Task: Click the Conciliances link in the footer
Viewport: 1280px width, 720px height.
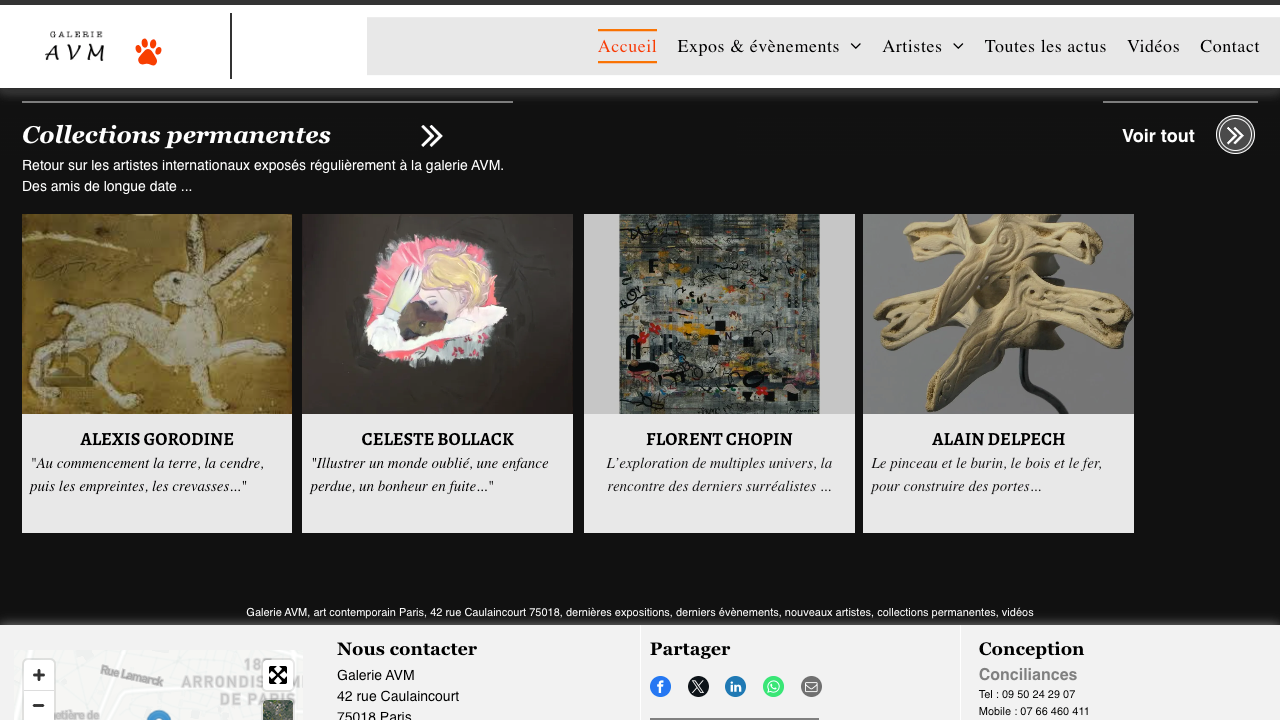Action: [1027, 675]
